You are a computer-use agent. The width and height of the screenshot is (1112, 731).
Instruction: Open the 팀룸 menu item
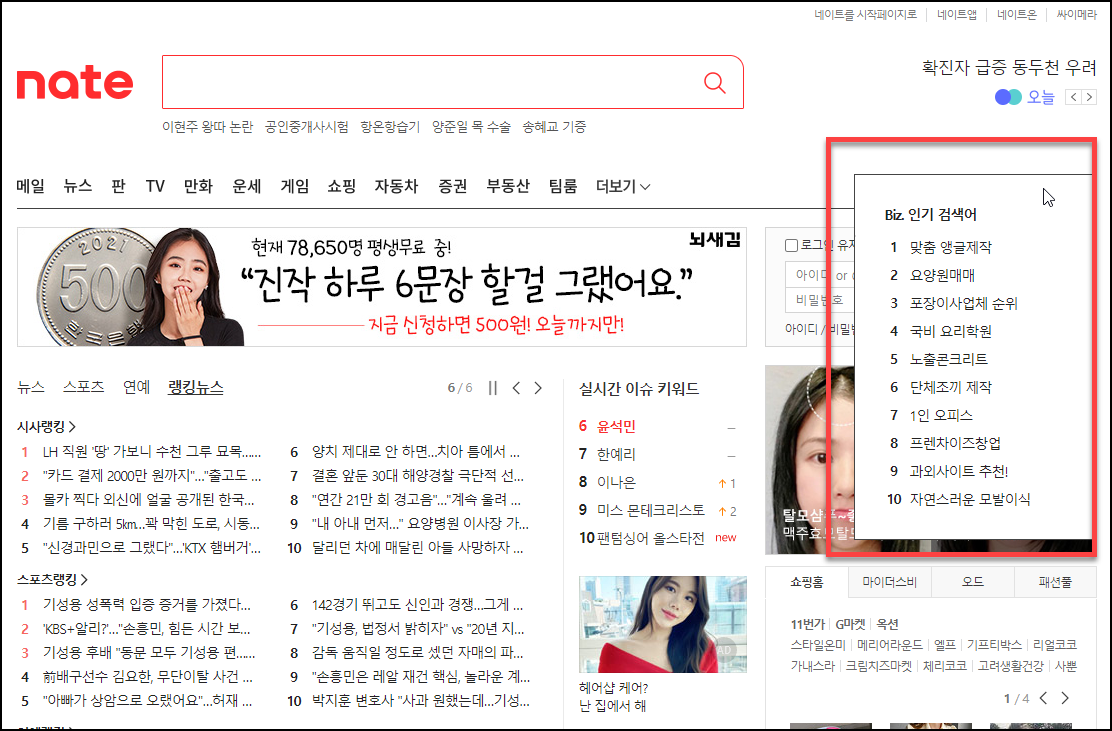(563, 186)
